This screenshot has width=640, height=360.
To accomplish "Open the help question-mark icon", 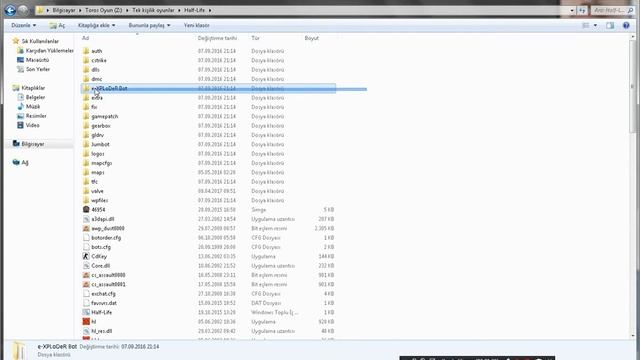I will point(626,25).
